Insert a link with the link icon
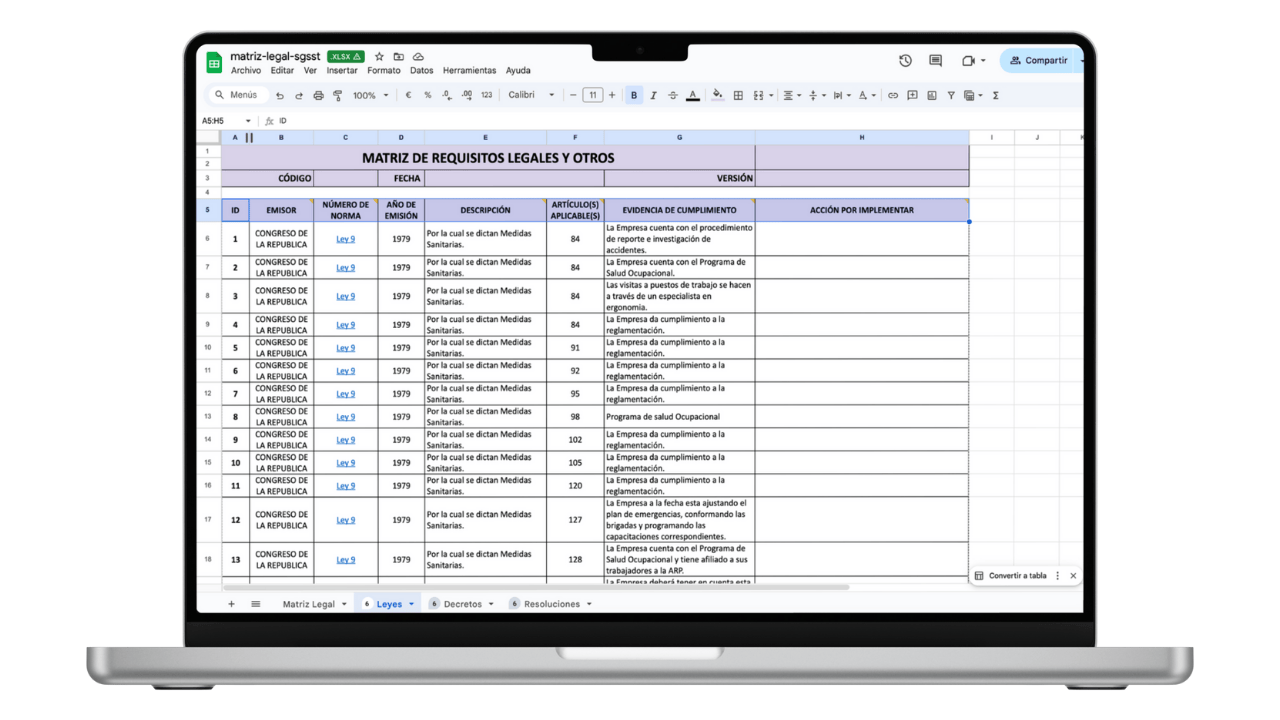 coord(893,95)
